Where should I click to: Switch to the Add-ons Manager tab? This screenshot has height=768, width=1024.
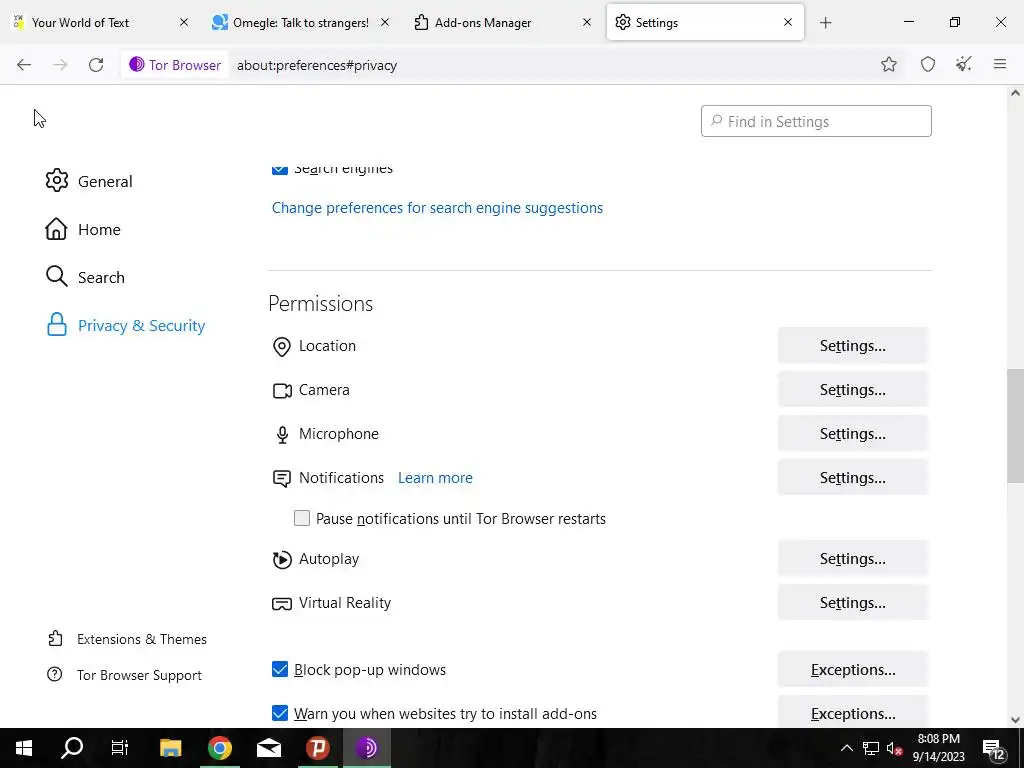[503, 22]
